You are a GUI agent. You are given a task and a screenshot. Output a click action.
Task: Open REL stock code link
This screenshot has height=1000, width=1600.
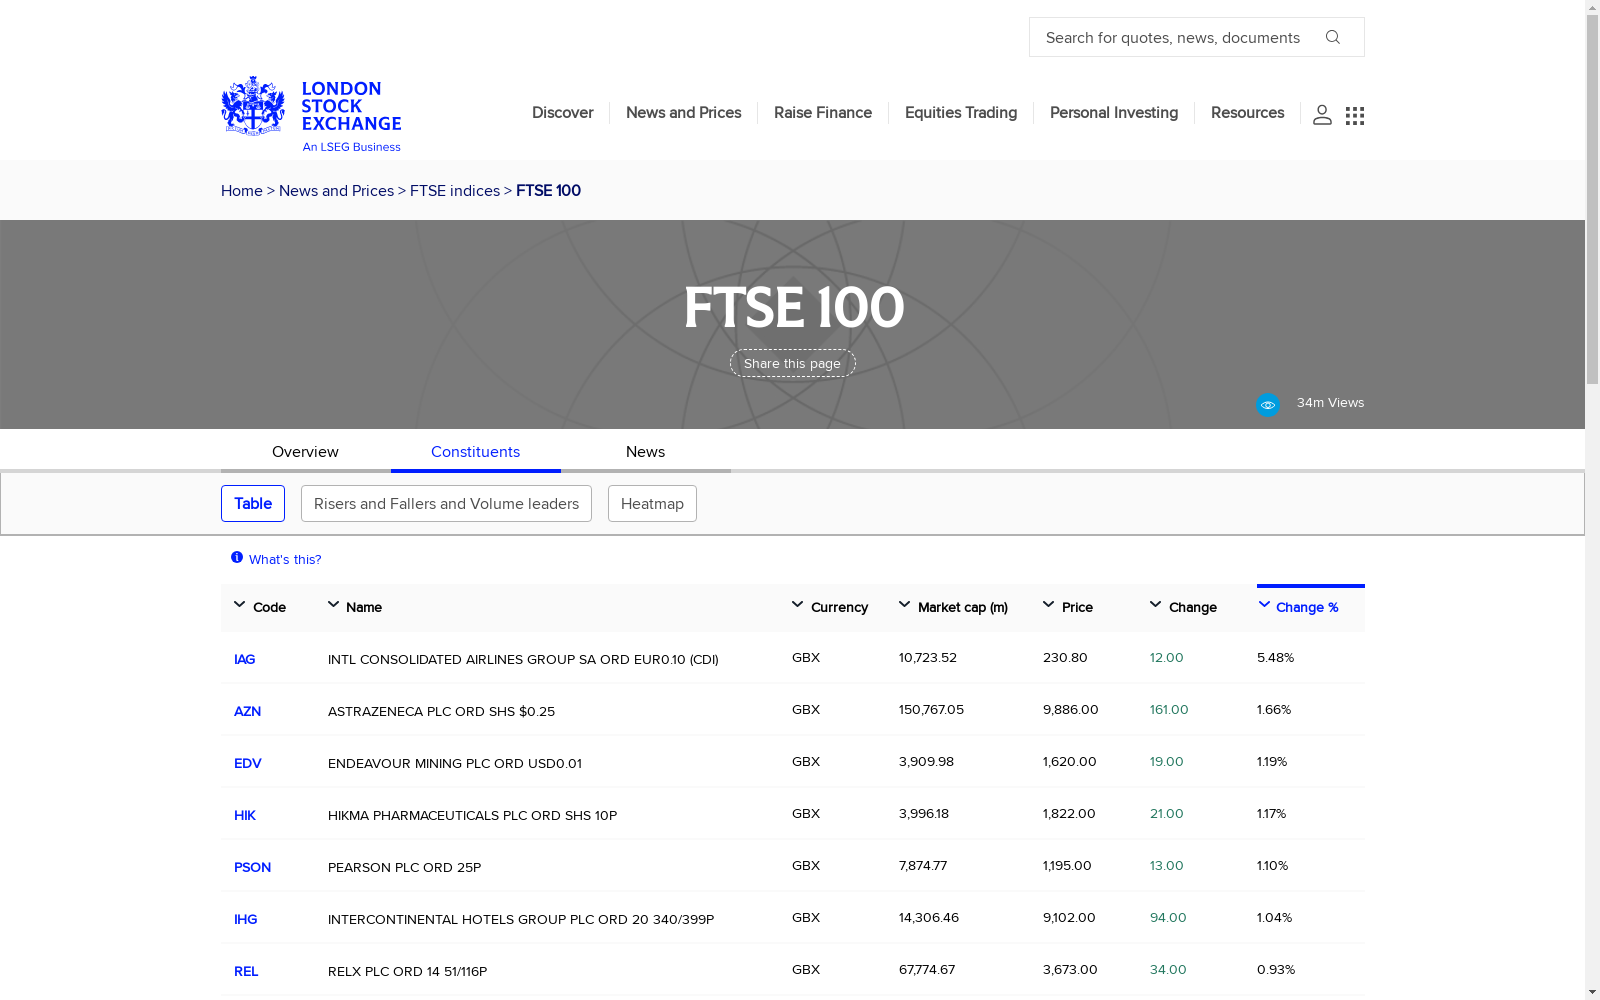pyautogui.click(x=246, y=971)
